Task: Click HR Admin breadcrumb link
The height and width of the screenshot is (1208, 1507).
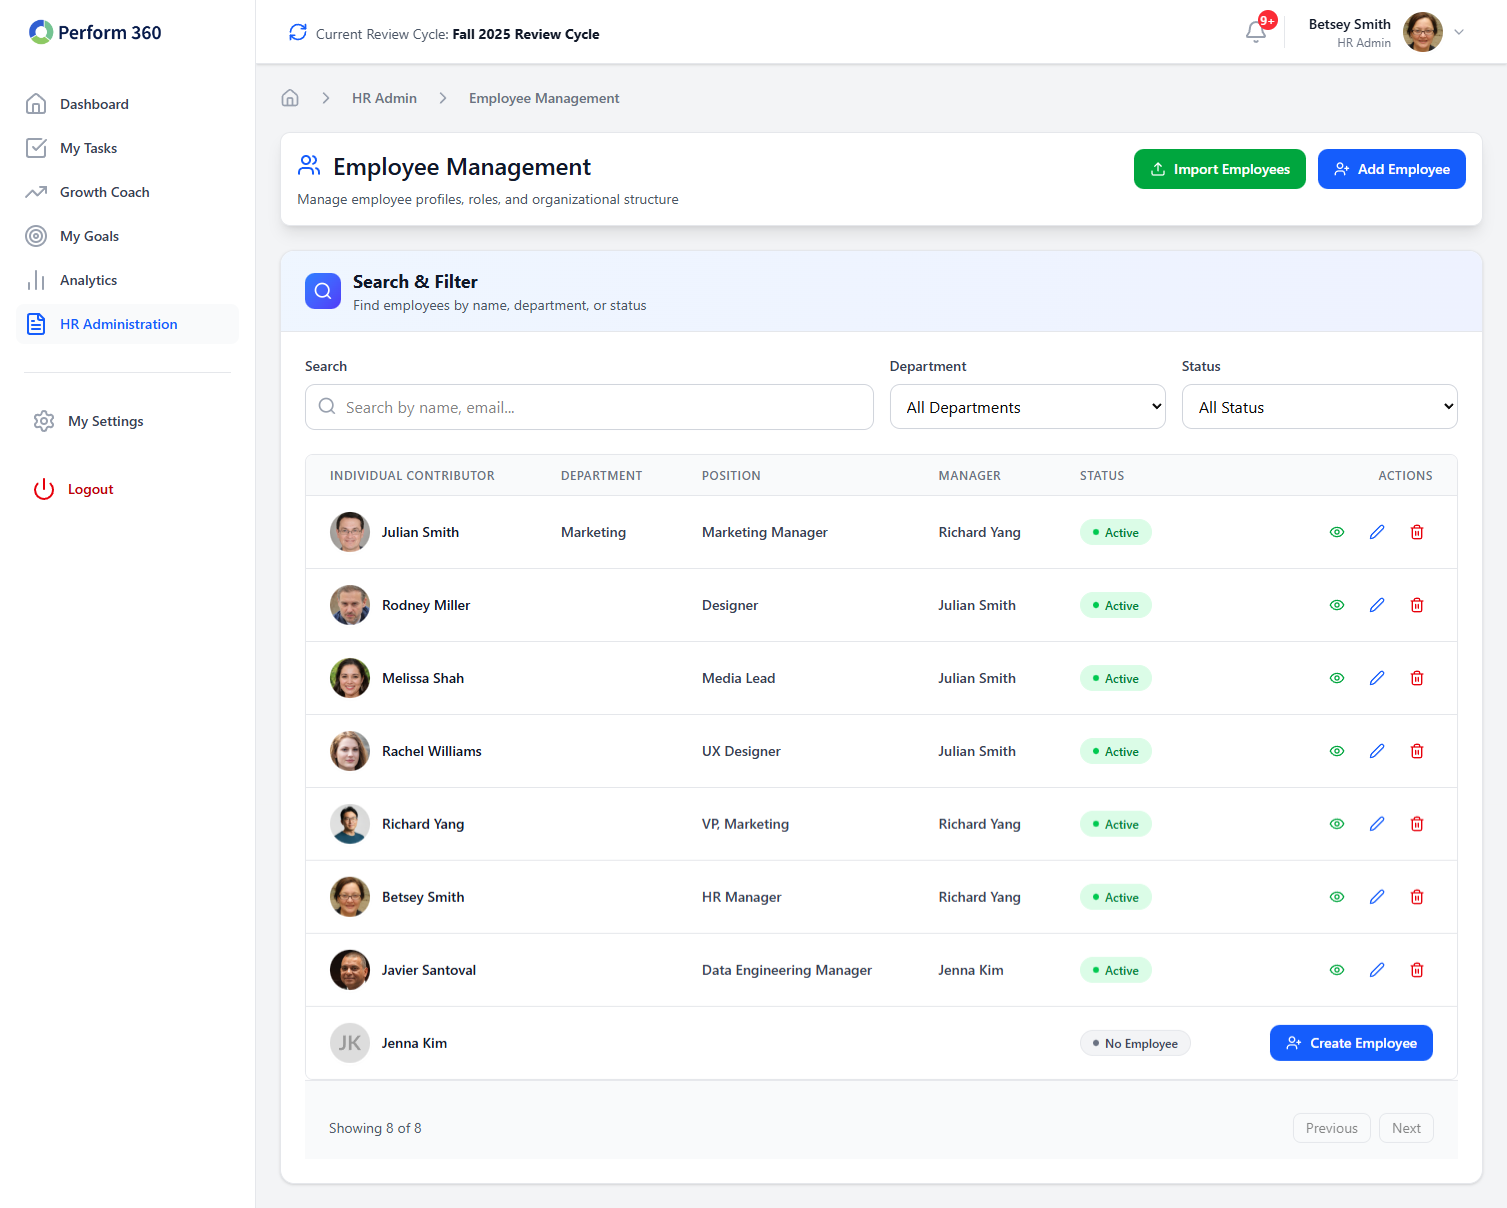Action: [384, 98]
